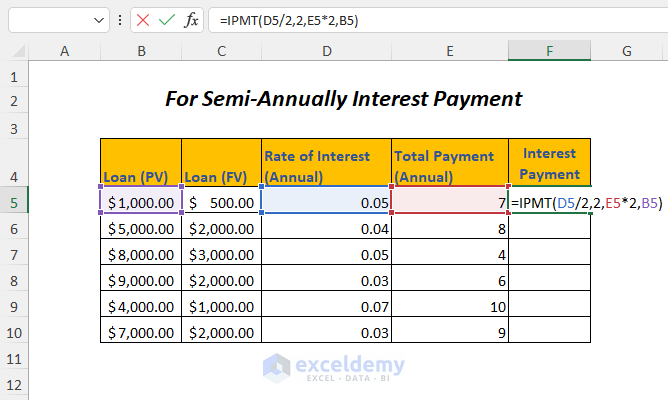
Task: Open Insert Function using the fx icon
Action: (191, 20)
